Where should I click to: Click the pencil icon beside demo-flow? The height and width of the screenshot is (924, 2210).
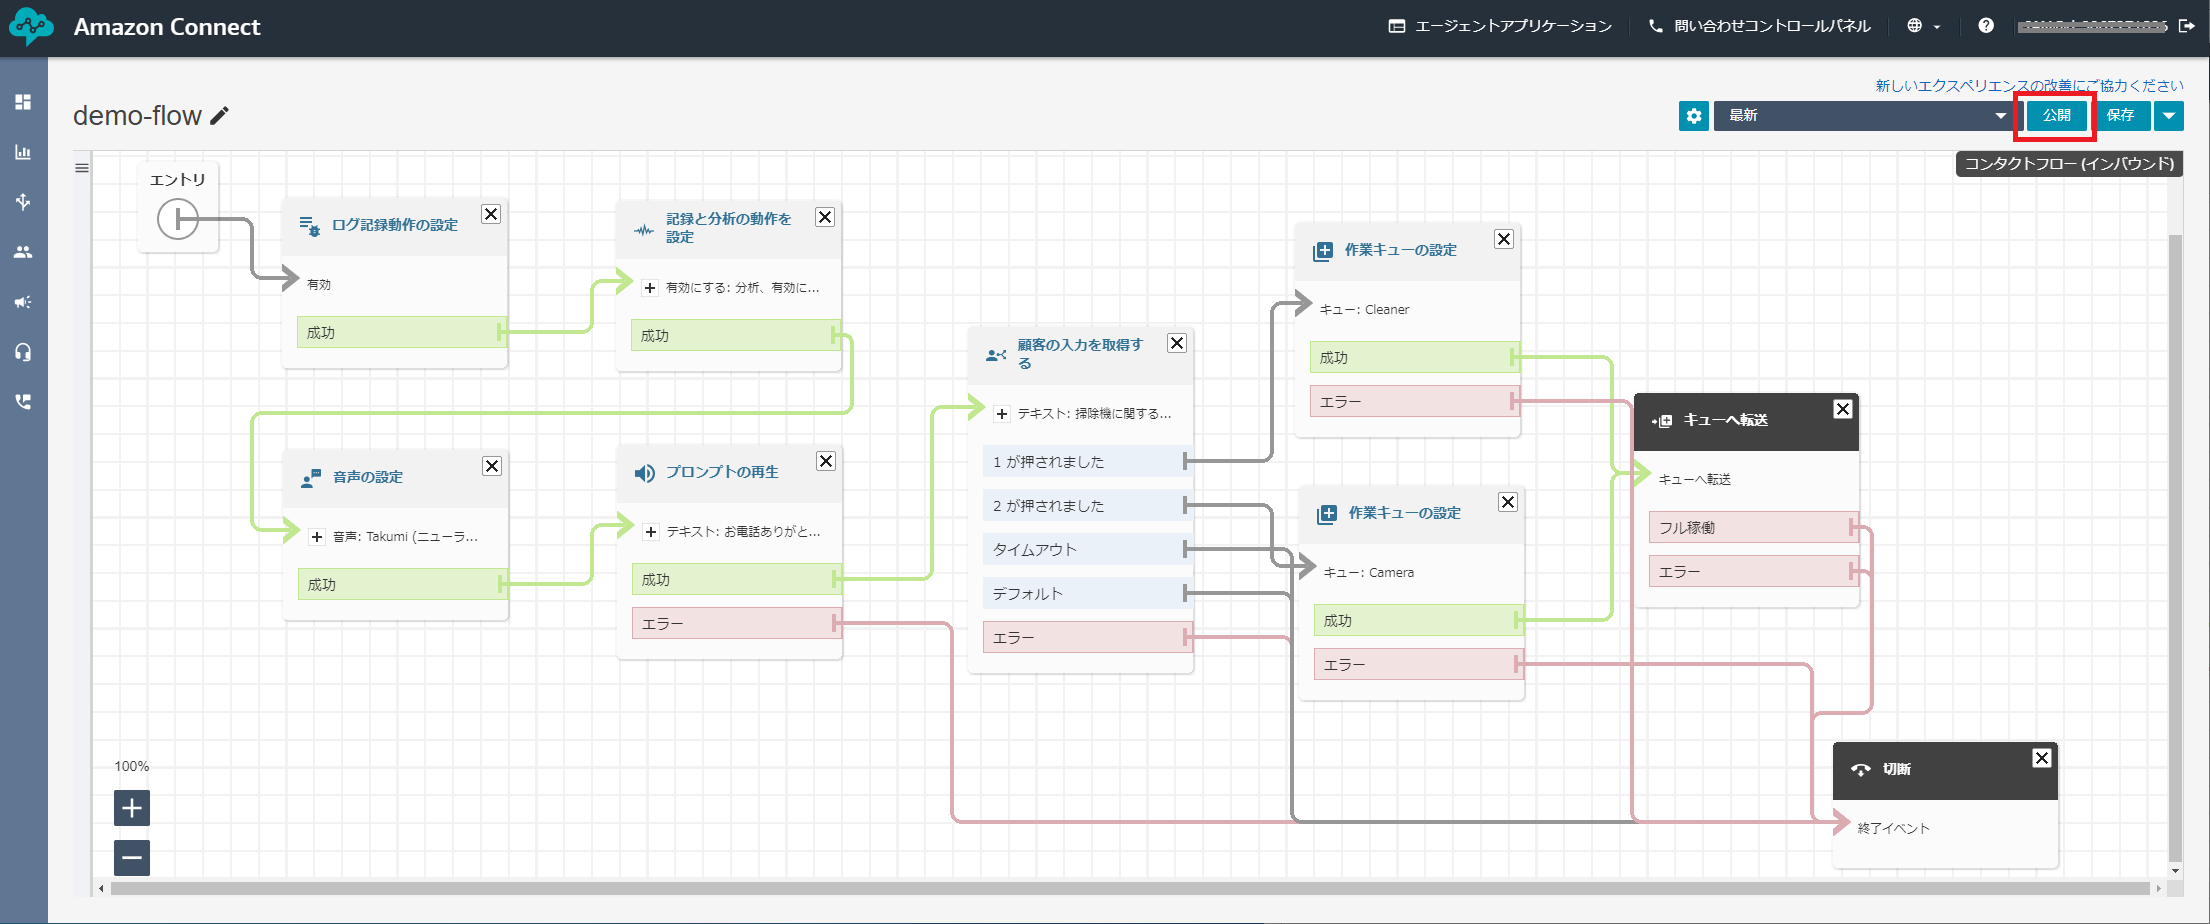click(220, 116)
